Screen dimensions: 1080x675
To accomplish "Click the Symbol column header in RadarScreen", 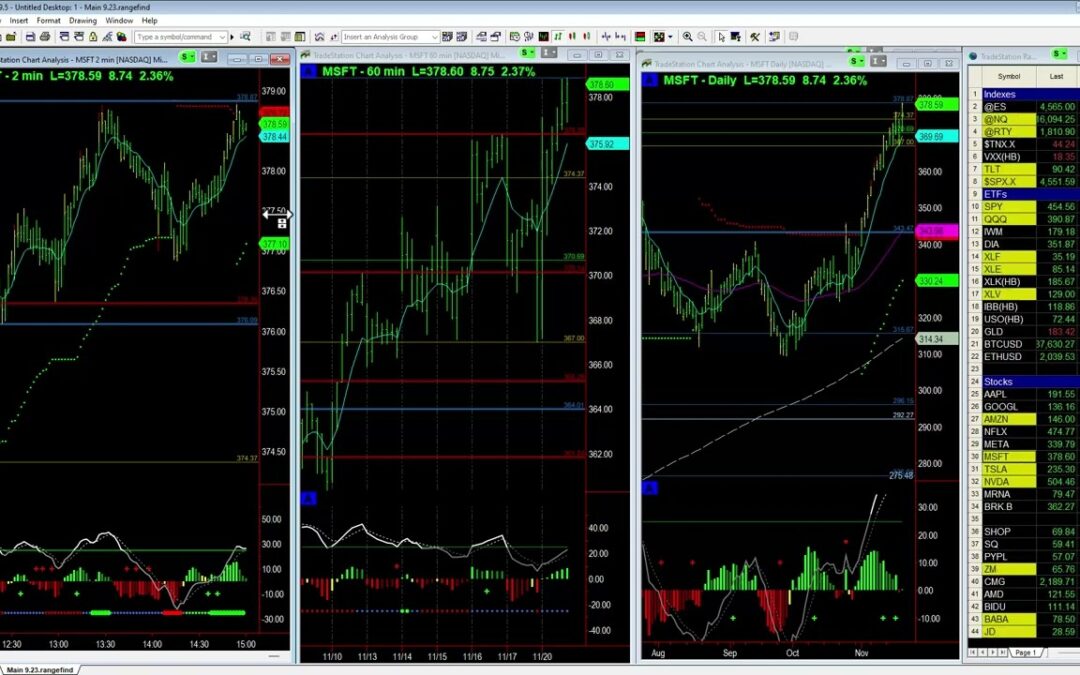I will 1008,76.
